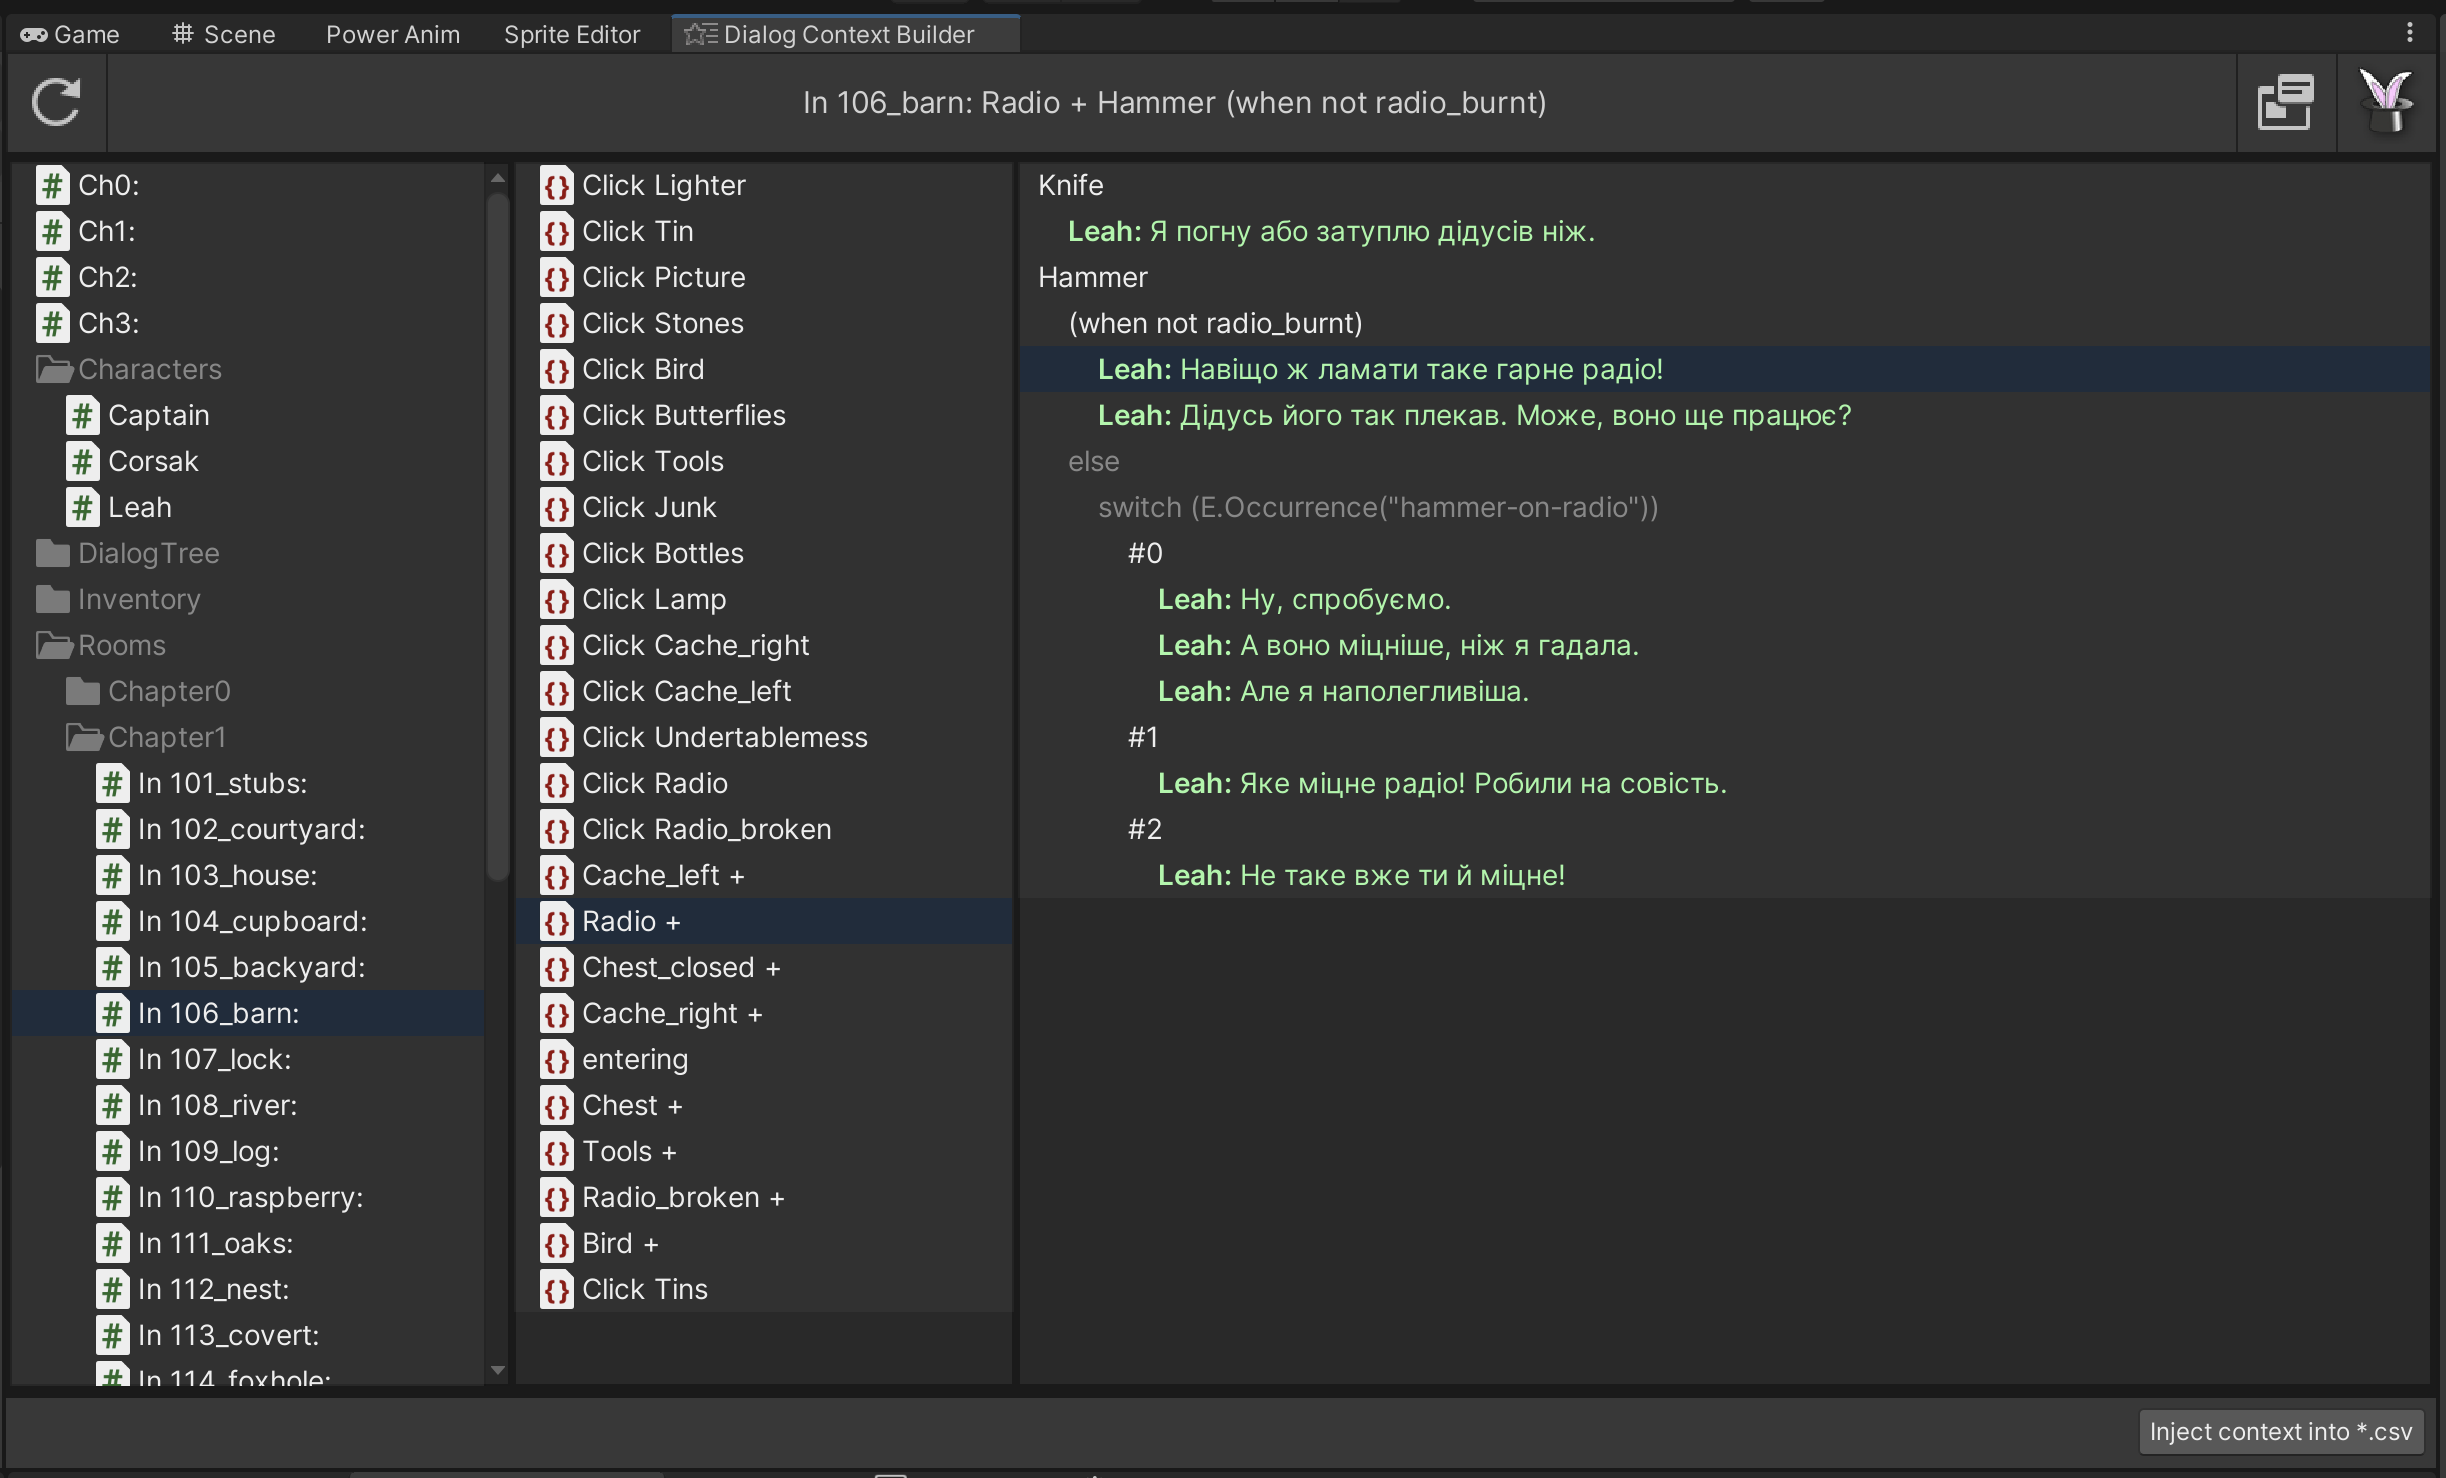Click Inject context into *.csv button
The width and height of the screenshot is (2446, 1478).
pos(2280,1432)
